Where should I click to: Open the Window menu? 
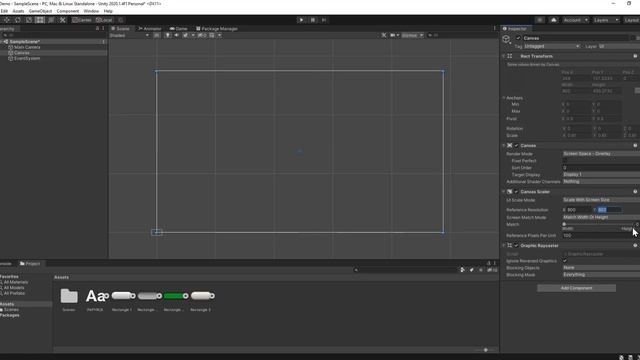pos(91,11)
